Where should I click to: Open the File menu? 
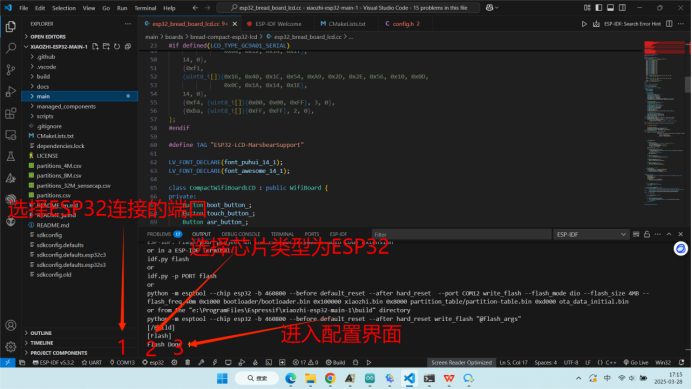[x=23, y=8]
